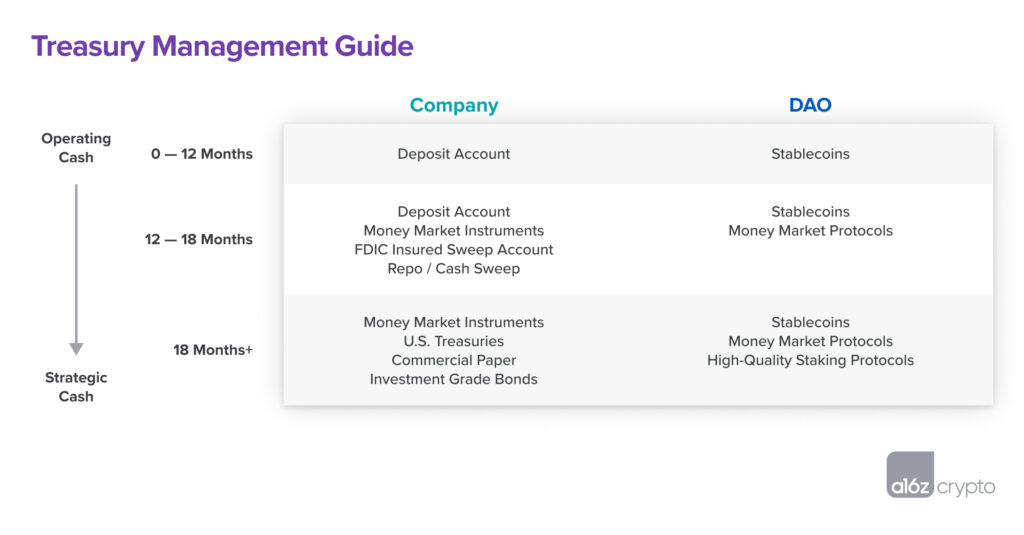The image size is (1024, 535).
Task: Click the Treasury Management Guide title
Action: [222, 46]
